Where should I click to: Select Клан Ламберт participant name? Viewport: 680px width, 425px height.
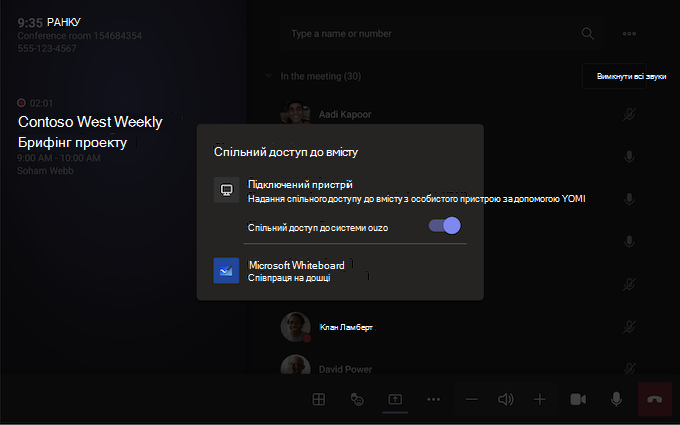pyautogui.click(x=346, y=327)
